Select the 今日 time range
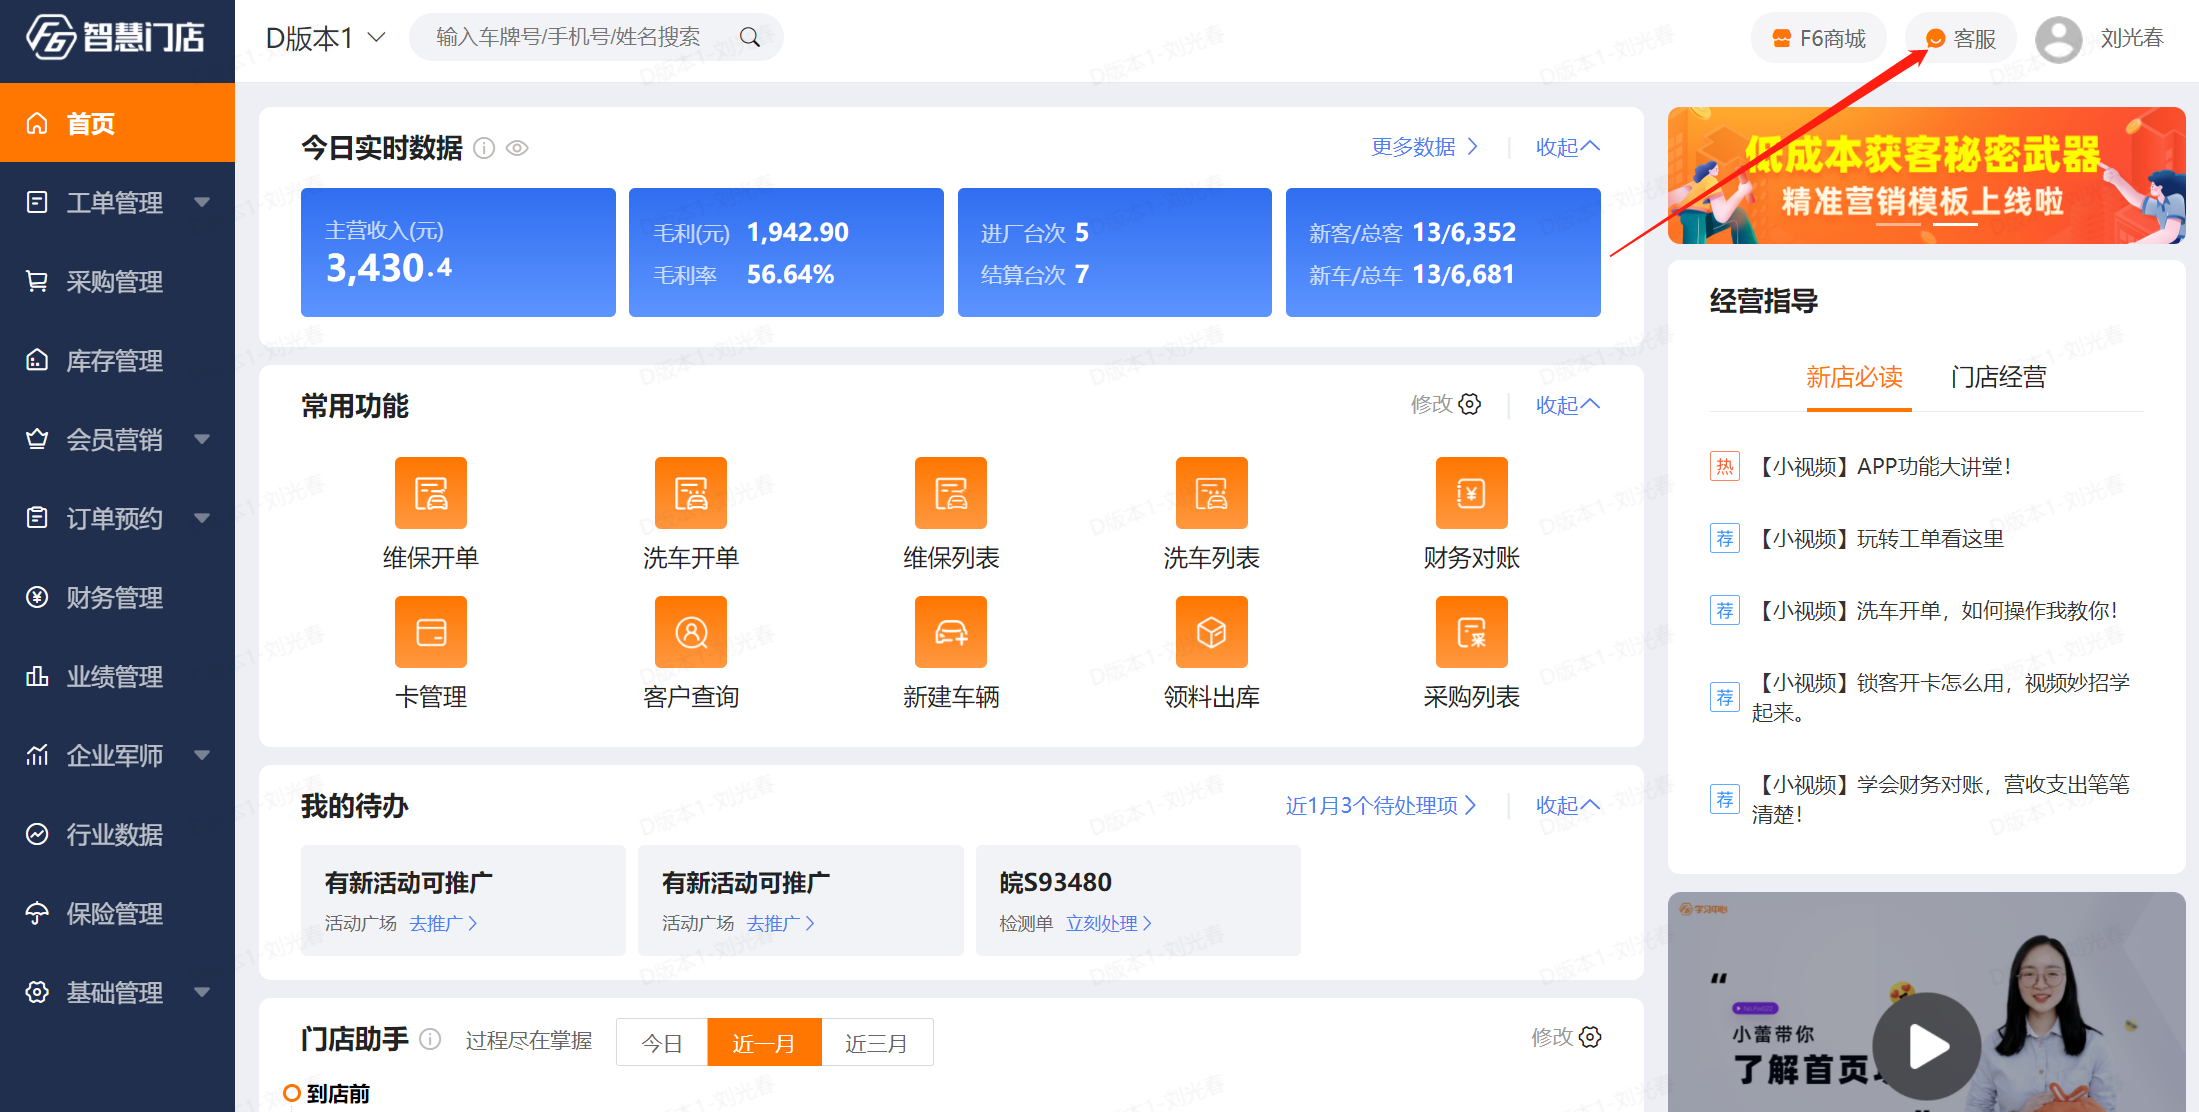This screenshot has width=2199, height=1112. click(662, 1043)
